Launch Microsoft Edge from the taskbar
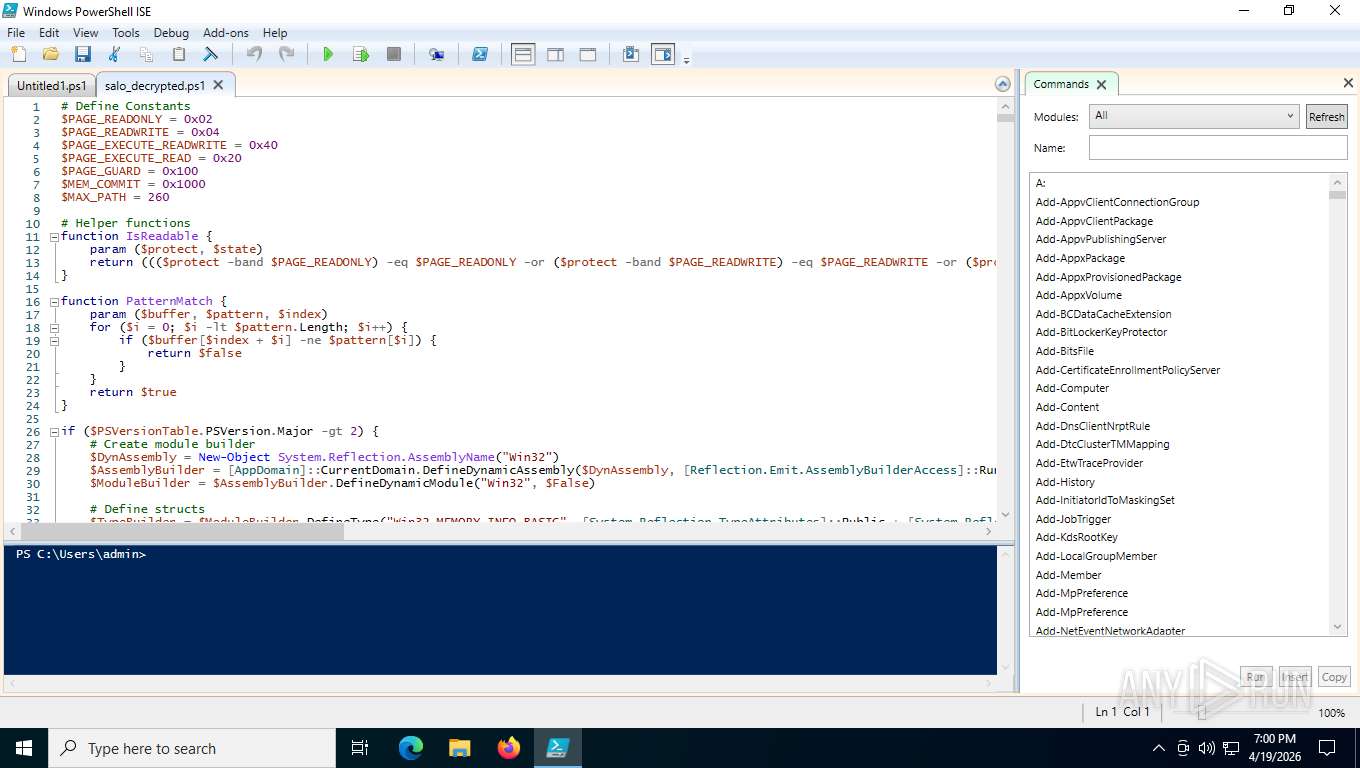 click(410, 748)
